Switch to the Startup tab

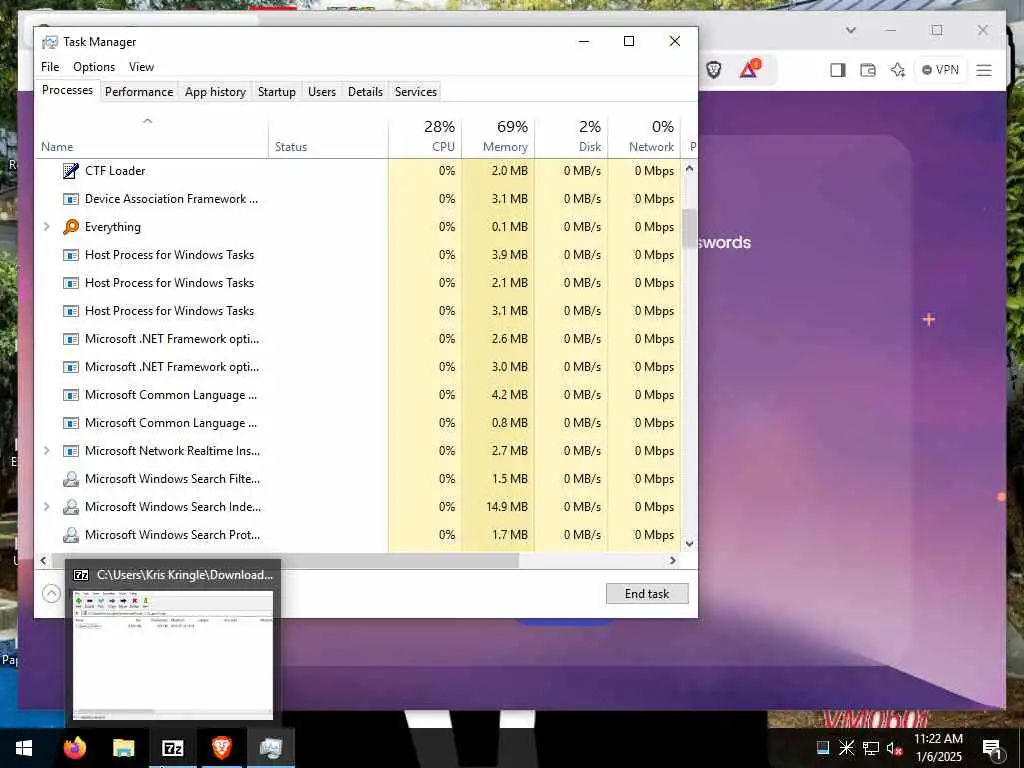click(277, 91)
